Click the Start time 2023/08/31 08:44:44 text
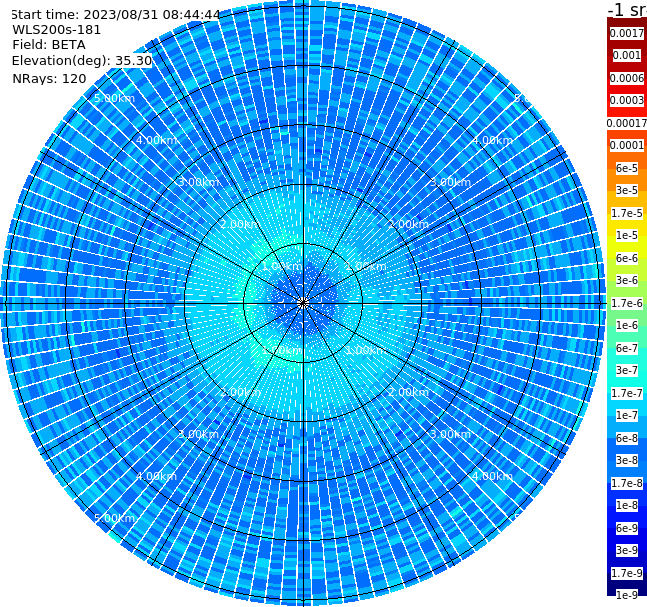The height and width of the screenshot is (607, 647). 116,15
